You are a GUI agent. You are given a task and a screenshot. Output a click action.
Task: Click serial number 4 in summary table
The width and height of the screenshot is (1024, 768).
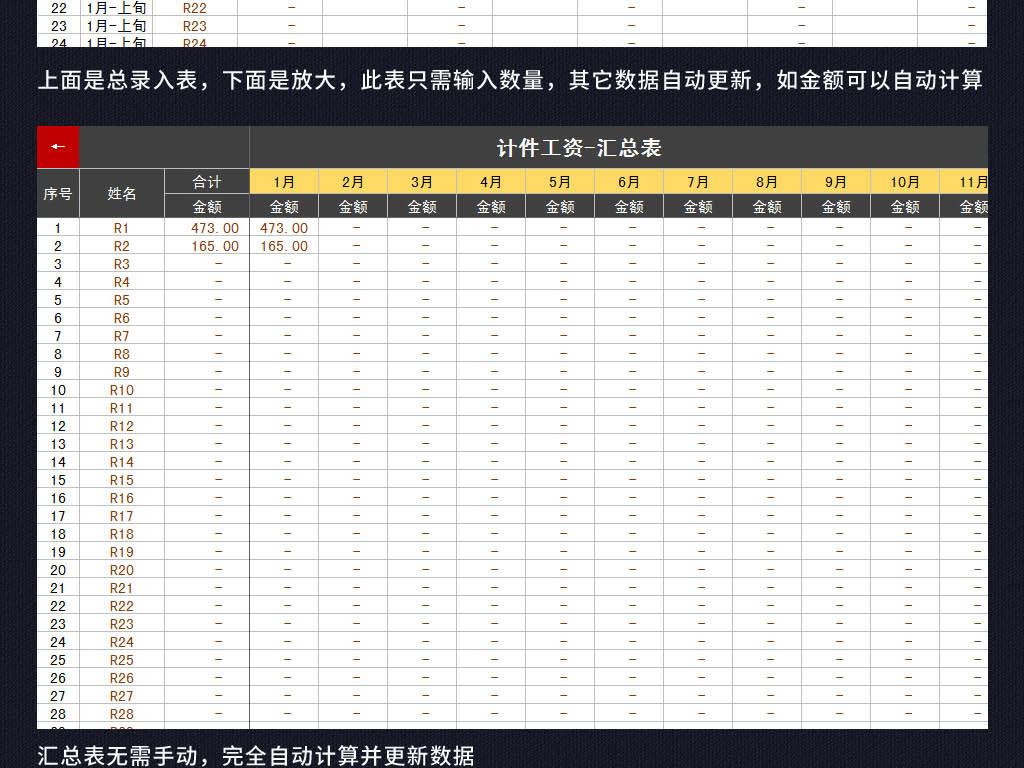[x=58, y=282]
